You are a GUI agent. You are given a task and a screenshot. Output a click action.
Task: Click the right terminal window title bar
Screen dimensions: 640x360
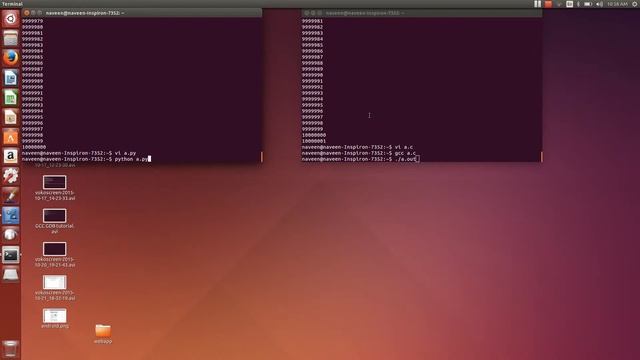click(x=422, y=13)
